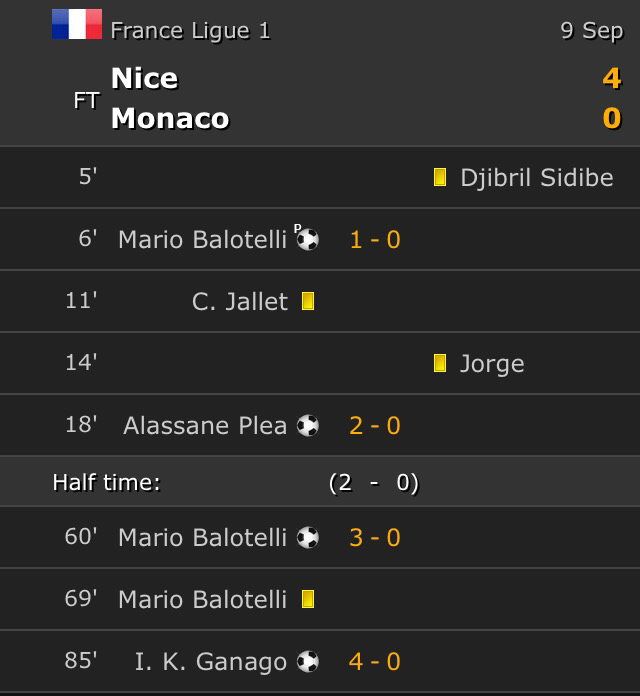
Task: Click Mario Balotelli's name at 6'
Action: point(202,239)
